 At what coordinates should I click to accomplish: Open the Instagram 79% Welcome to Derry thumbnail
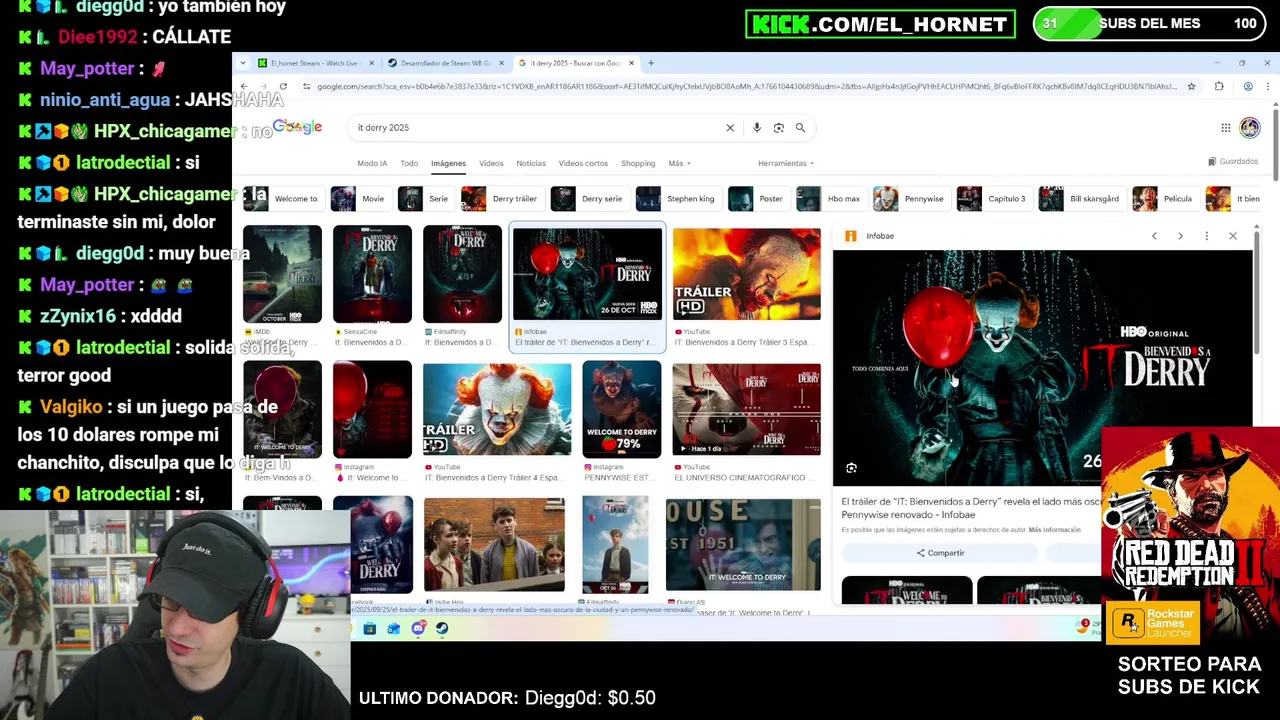(621, 409)
